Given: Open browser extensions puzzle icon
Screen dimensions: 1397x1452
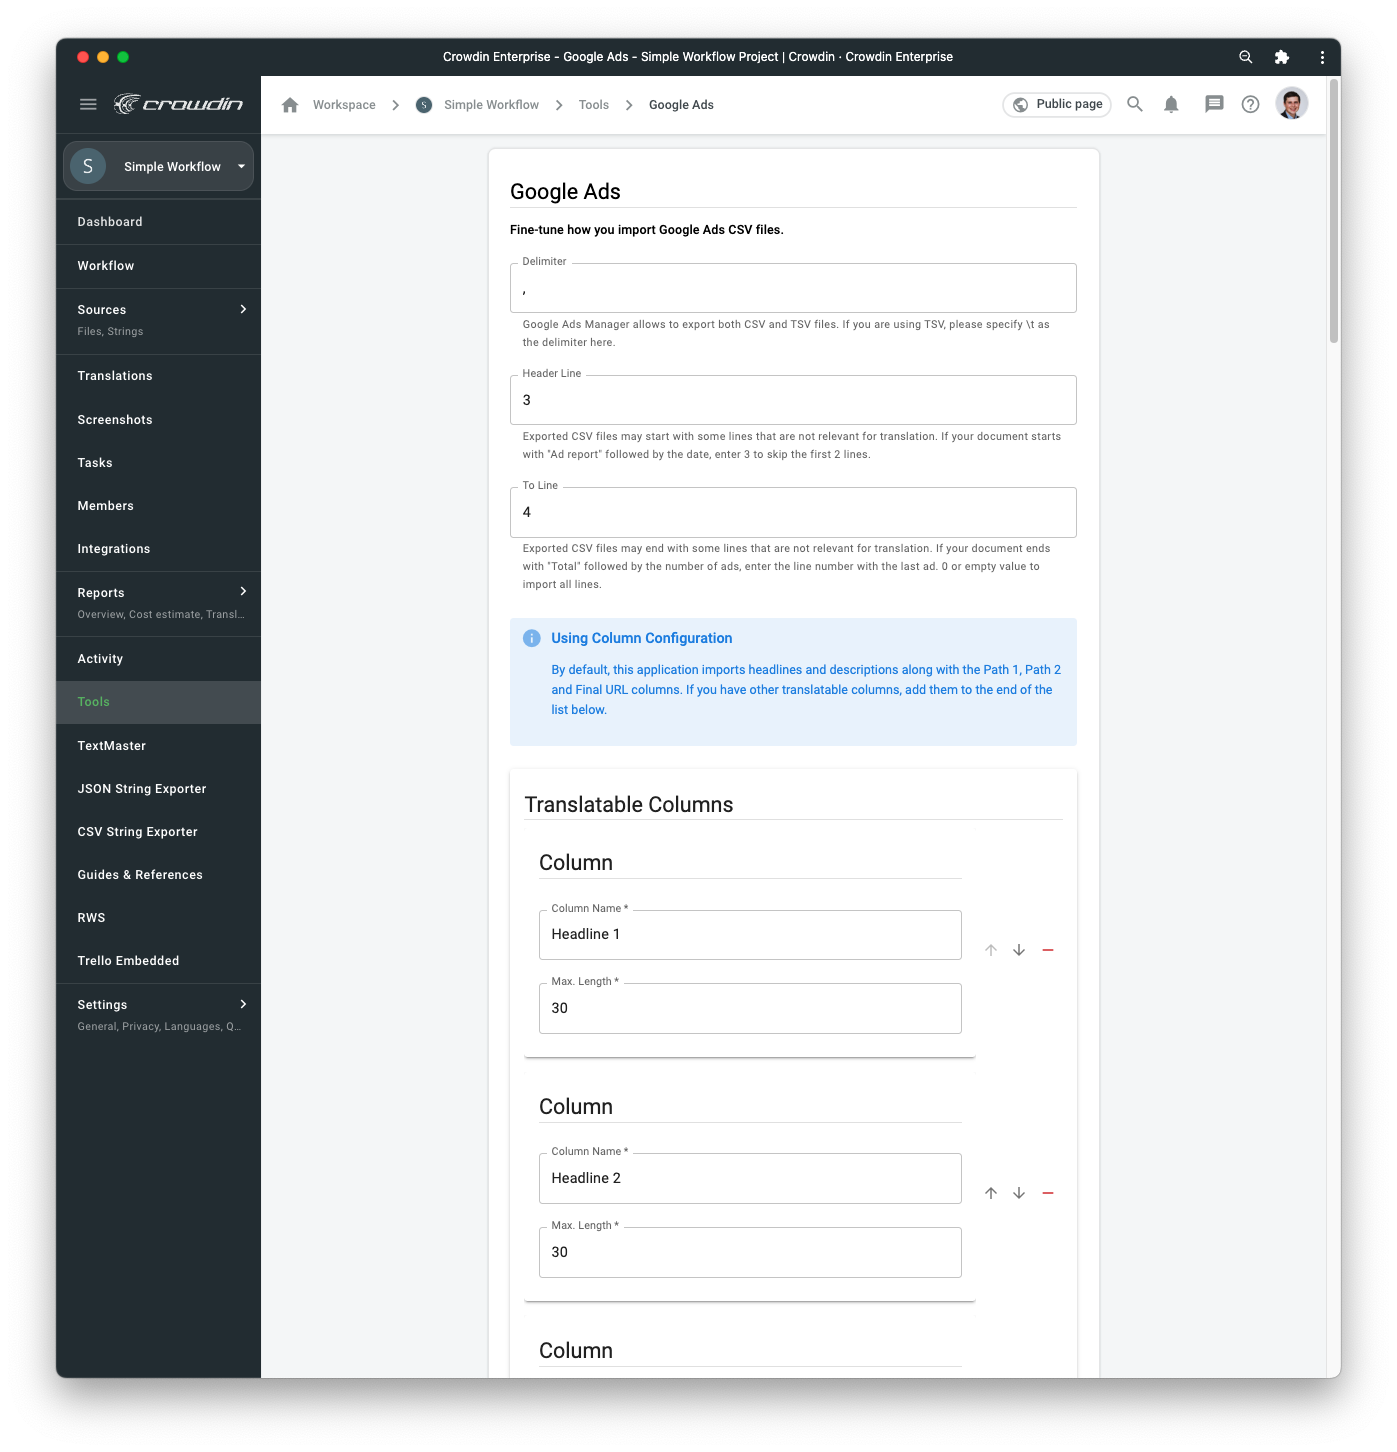Looking at the screenshot, I should [1282, 57].
